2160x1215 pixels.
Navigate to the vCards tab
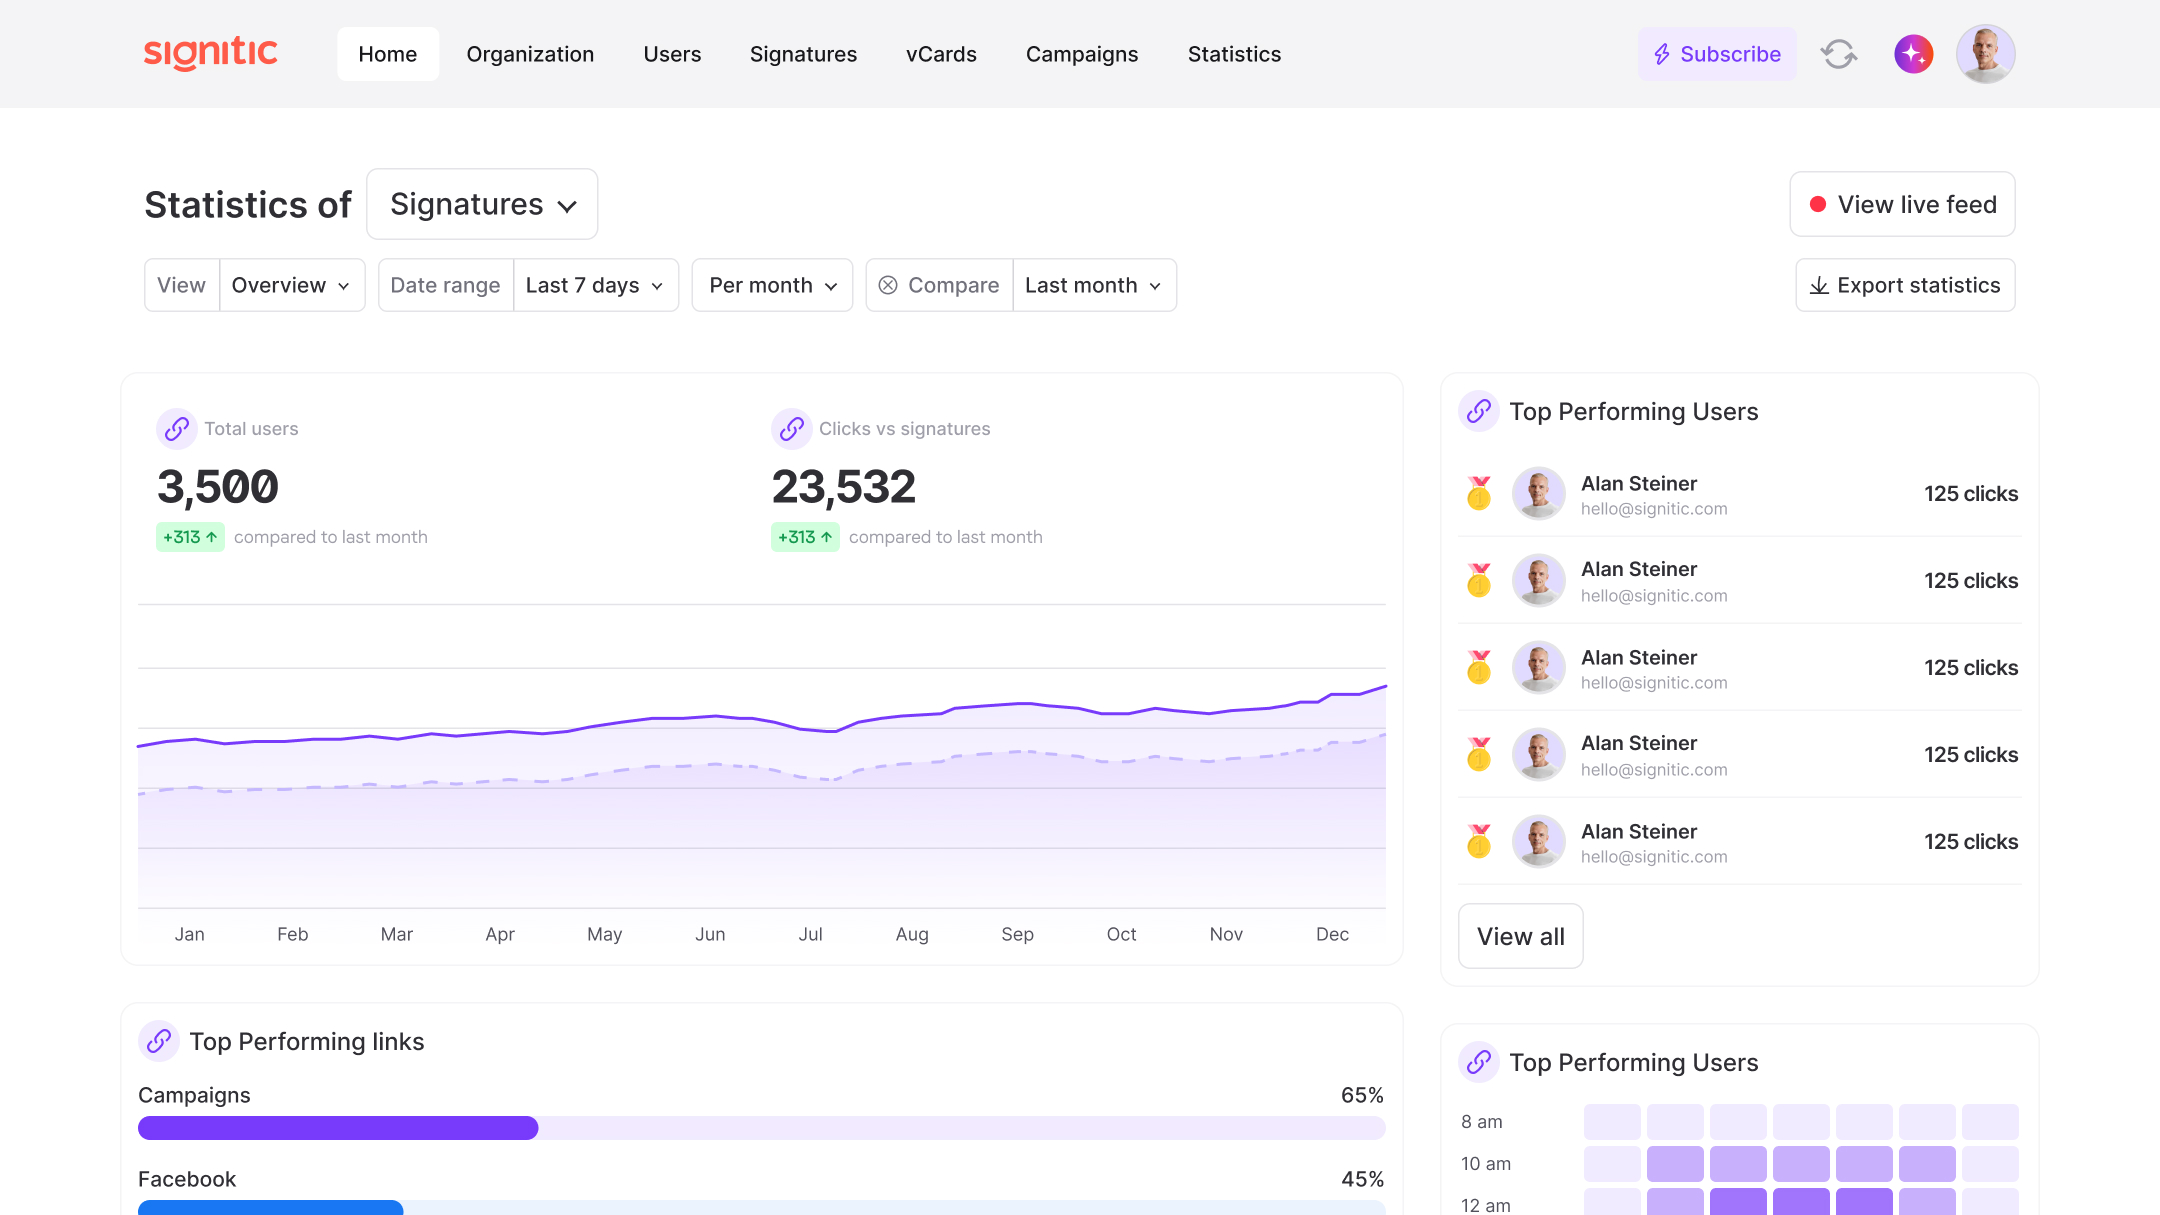[941, 54]
